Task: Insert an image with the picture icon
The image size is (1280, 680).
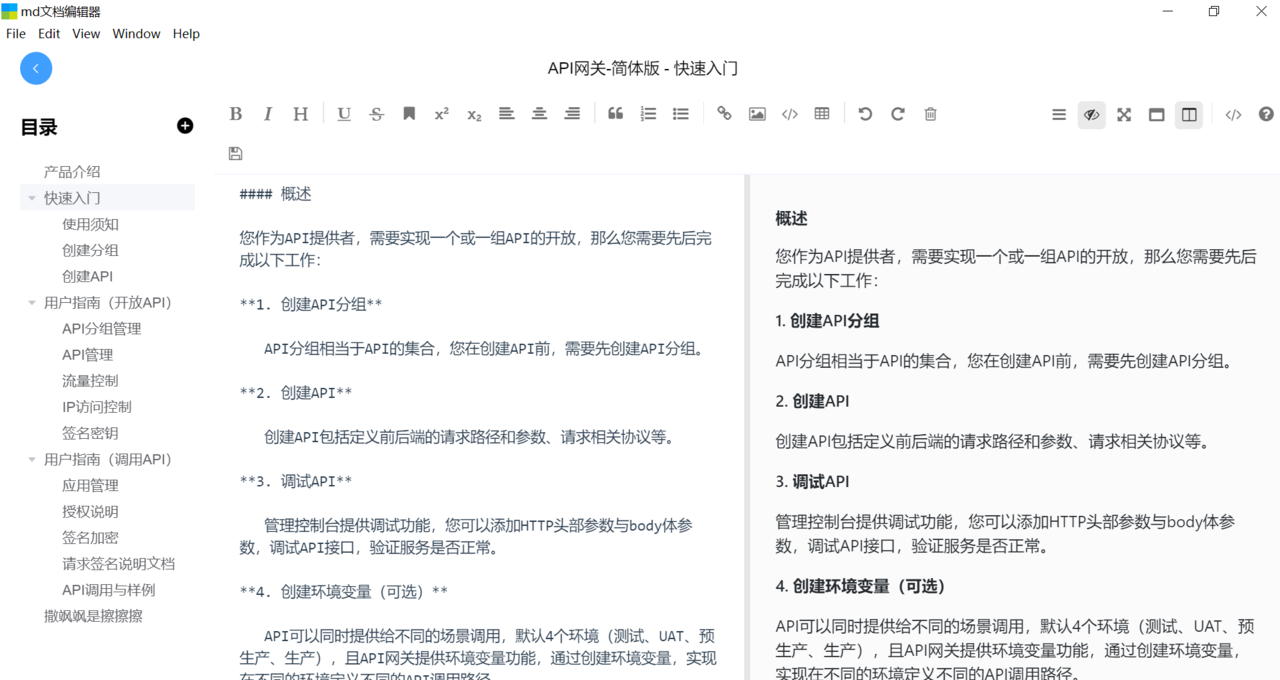Action: pyautogui.click(x=757, y=114)
